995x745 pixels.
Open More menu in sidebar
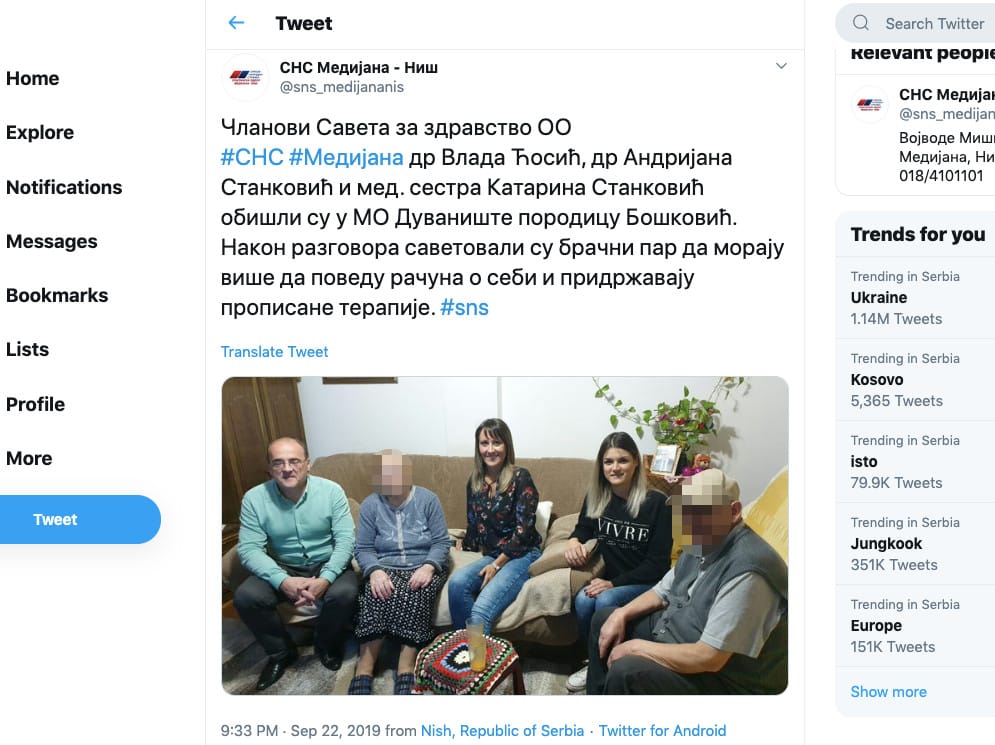[x=29, y=458]
